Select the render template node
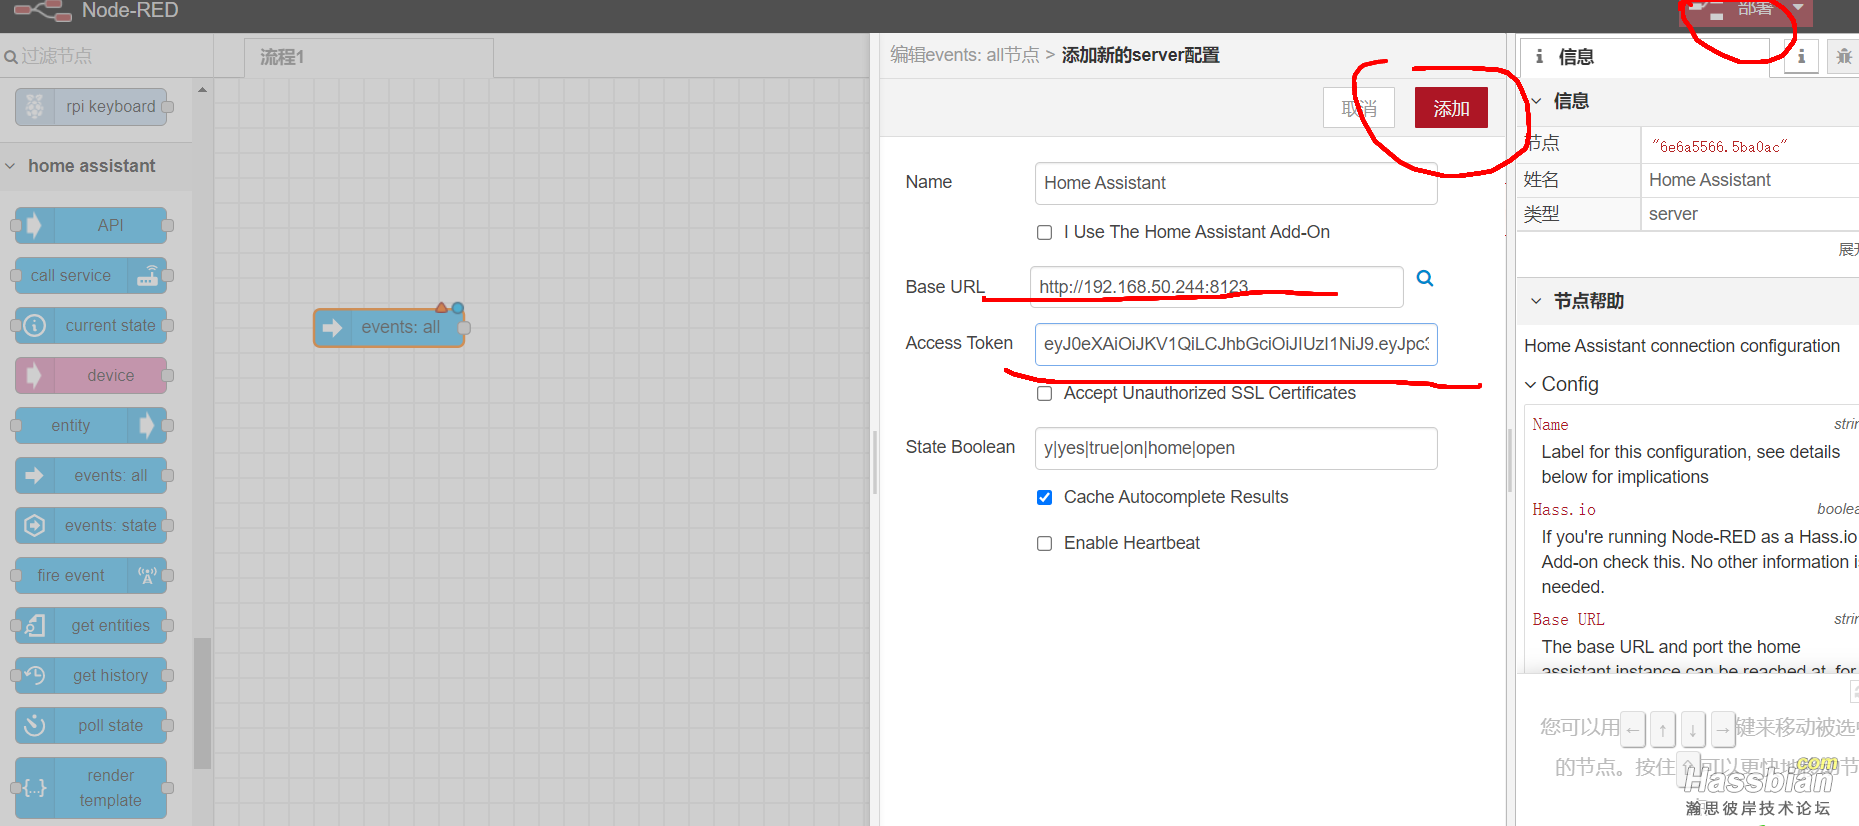 pos(92,788)
